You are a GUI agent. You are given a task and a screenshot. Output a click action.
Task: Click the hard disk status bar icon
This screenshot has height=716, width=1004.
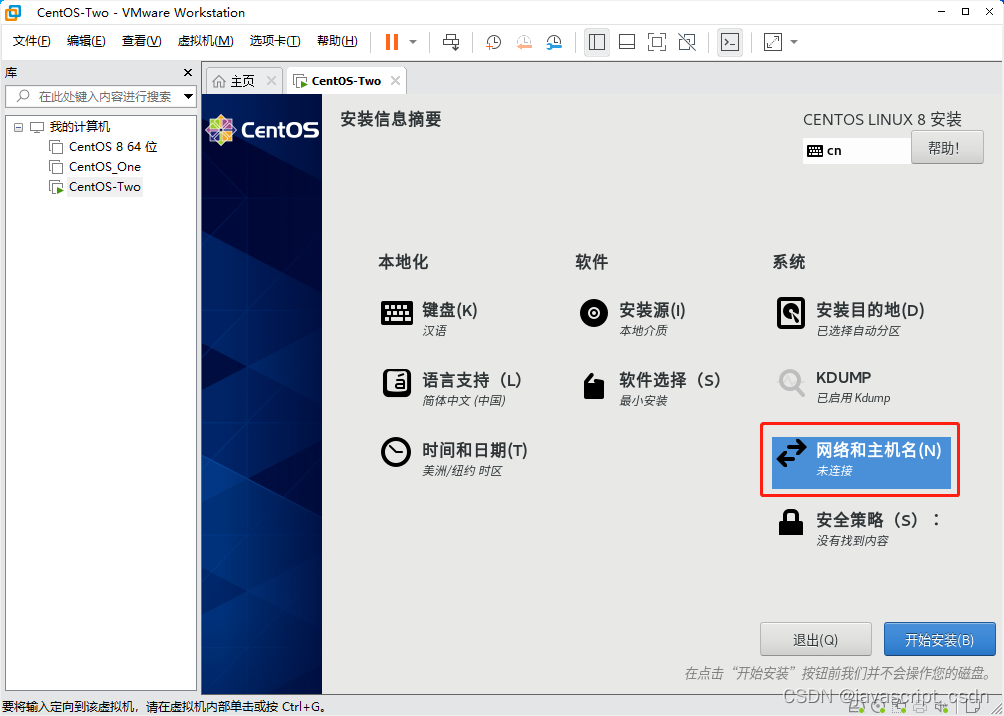(857, 706)
